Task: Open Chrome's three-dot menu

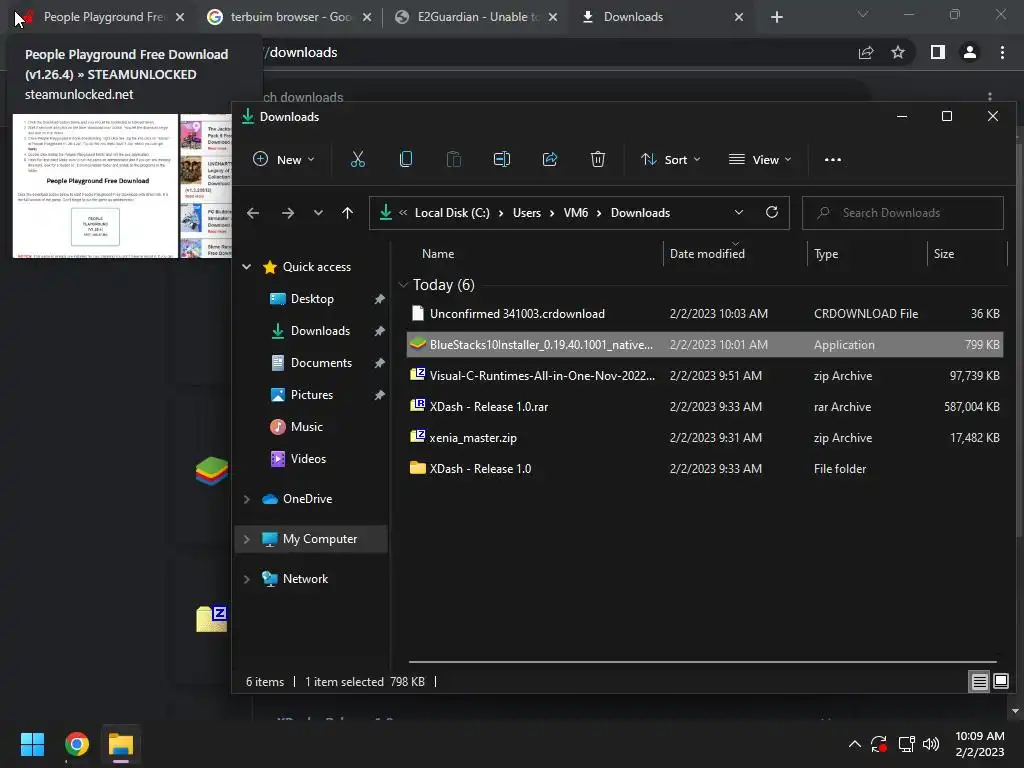Action: click(1002, 52)
